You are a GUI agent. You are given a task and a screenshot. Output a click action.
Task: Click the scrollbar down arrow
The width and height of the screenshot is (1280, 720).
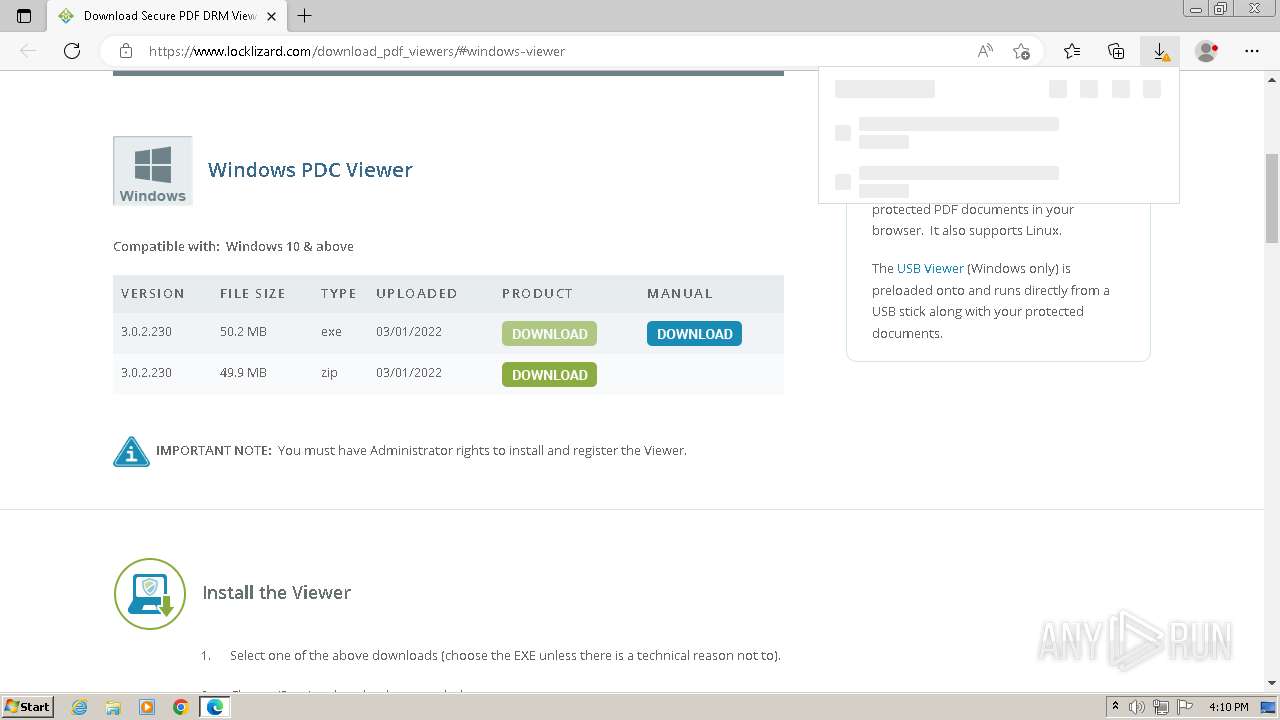click(x=1272, y=683)
